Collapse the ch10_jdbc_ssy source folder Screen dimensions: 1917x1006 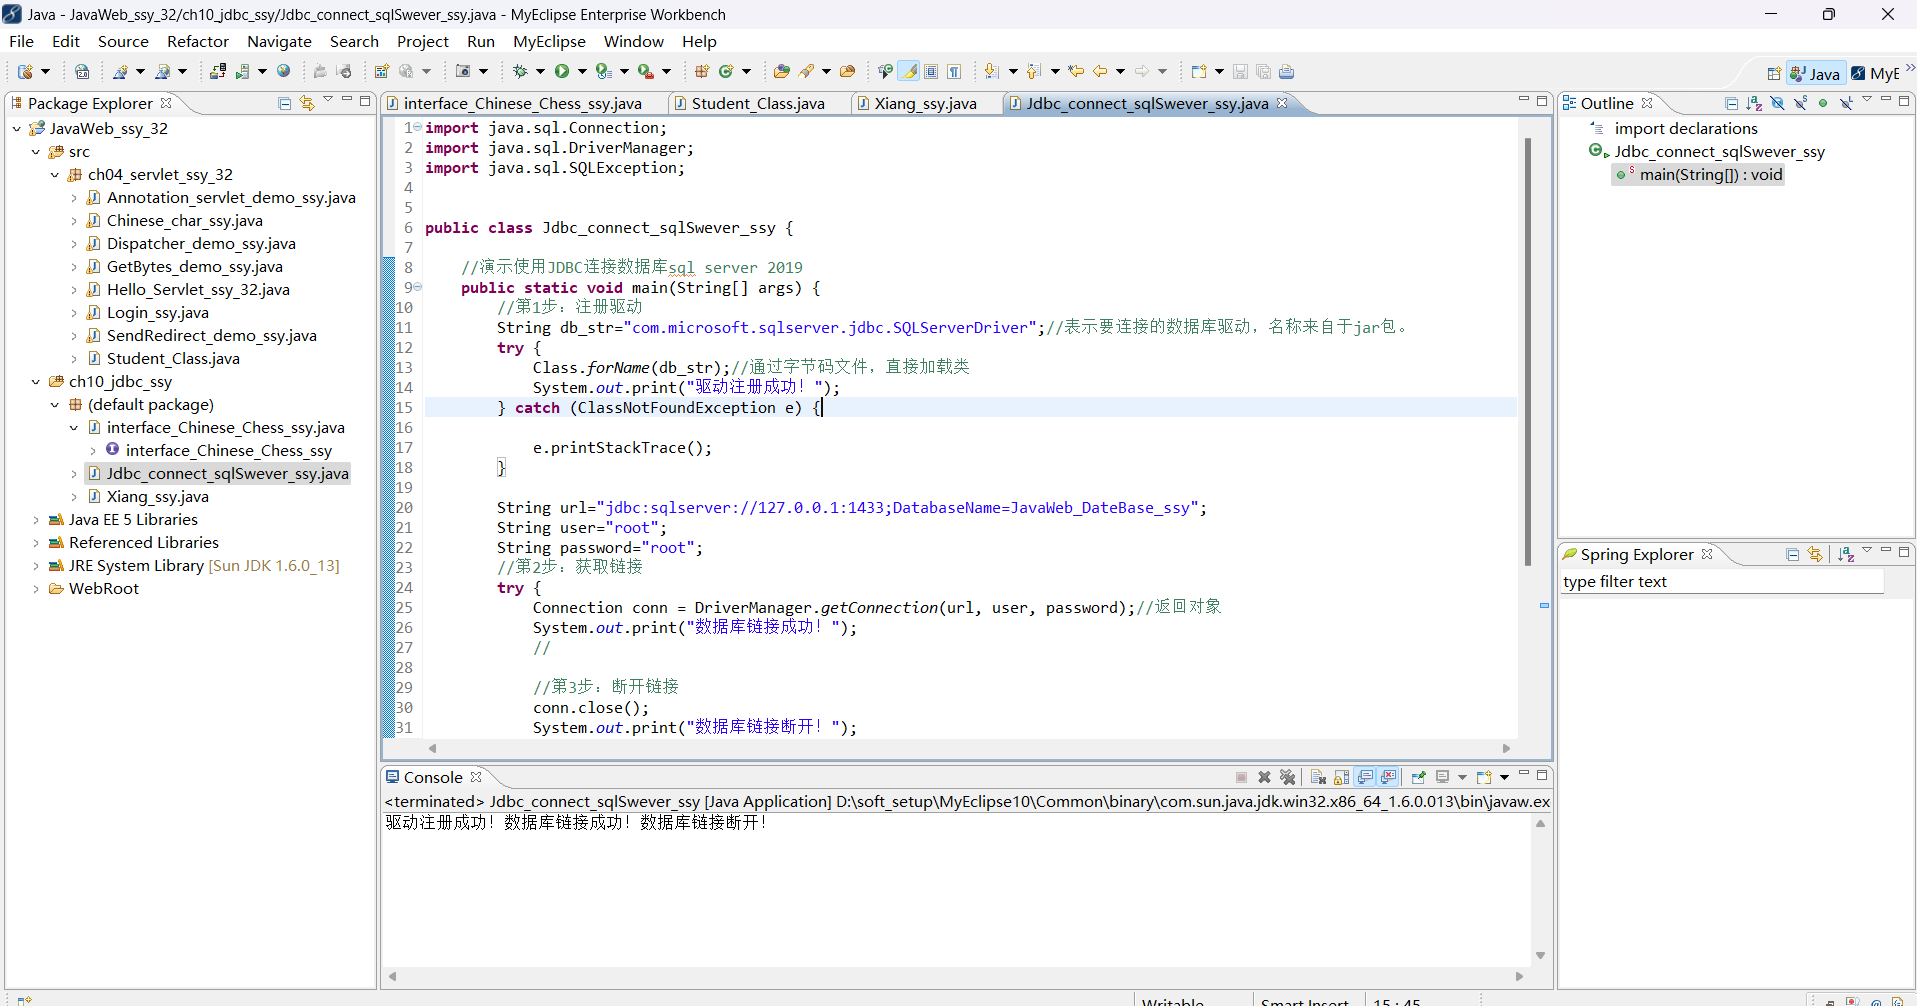[x=36, y=381]
